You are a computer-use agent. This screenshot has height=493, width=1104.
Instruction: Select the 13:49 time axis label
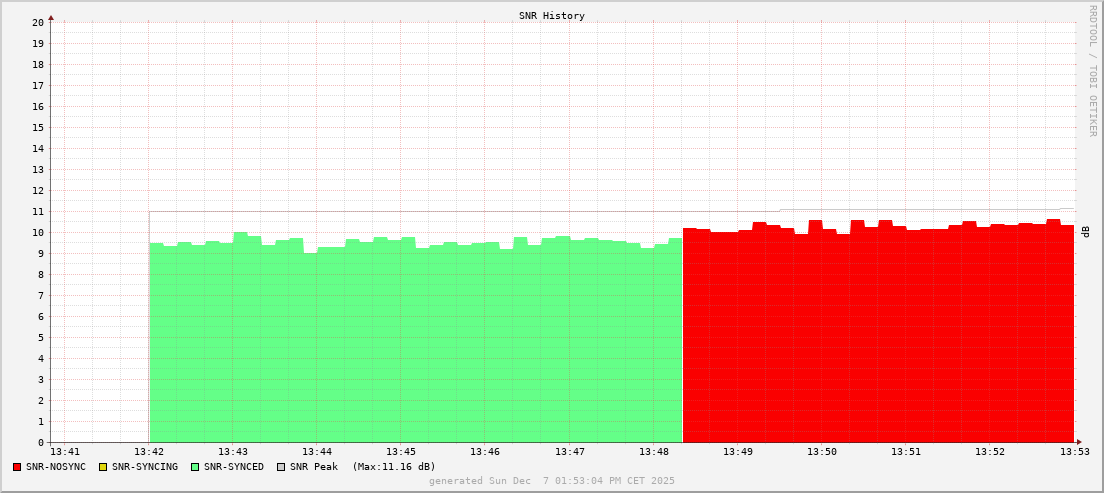coord(737,453)
